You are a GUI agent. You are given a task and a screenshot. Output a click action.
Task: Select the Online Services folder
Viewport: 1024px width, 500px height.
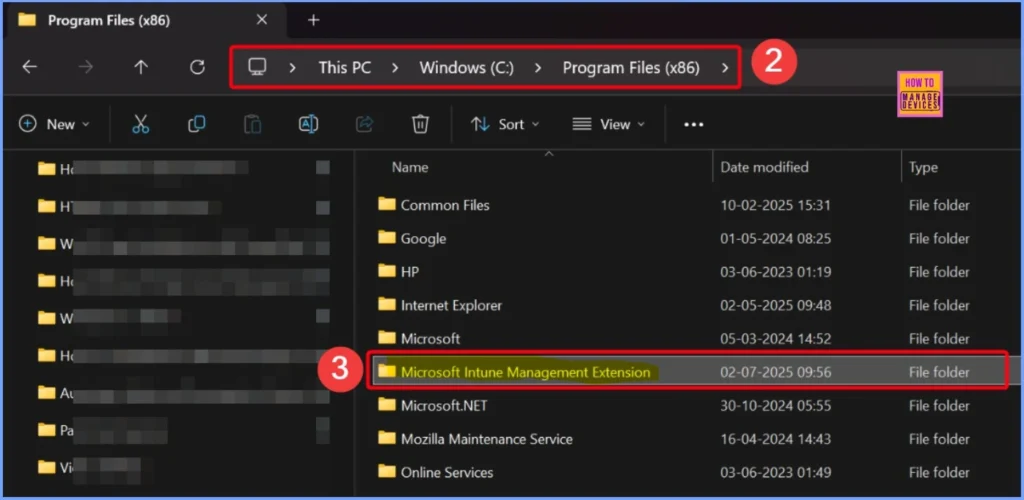[689, 472]
